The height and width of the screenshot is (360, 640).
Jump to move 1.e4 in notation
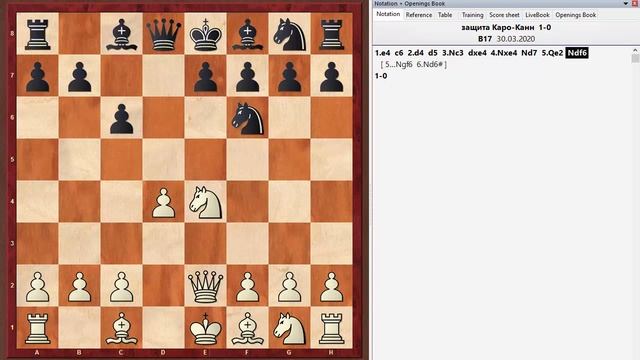coord(382,53)
